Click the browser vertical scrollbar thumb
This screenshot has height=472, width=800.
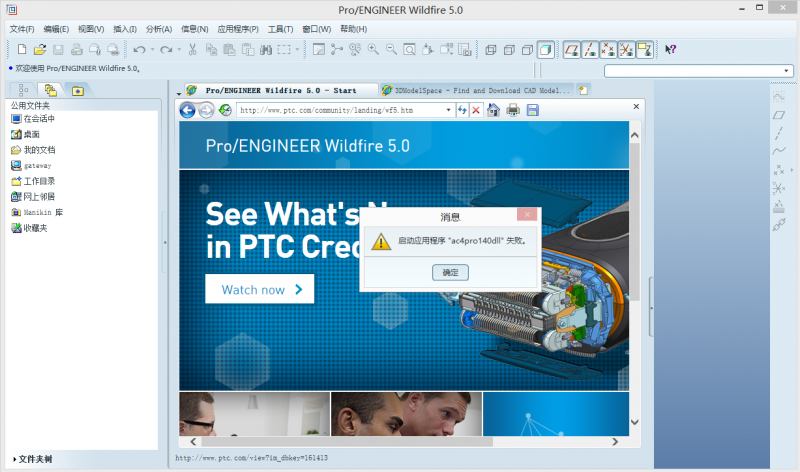click(x=634, y=221)
